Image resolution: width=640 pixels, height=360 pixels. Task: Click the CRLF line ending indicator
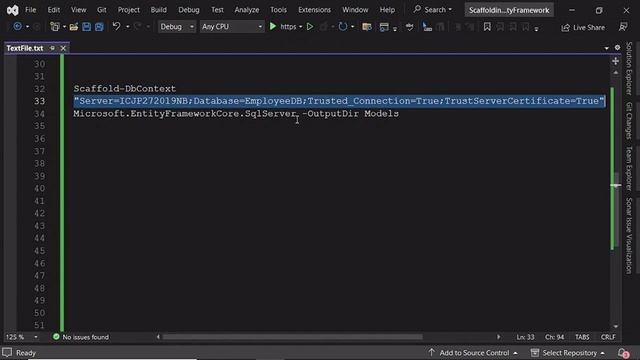608,337
